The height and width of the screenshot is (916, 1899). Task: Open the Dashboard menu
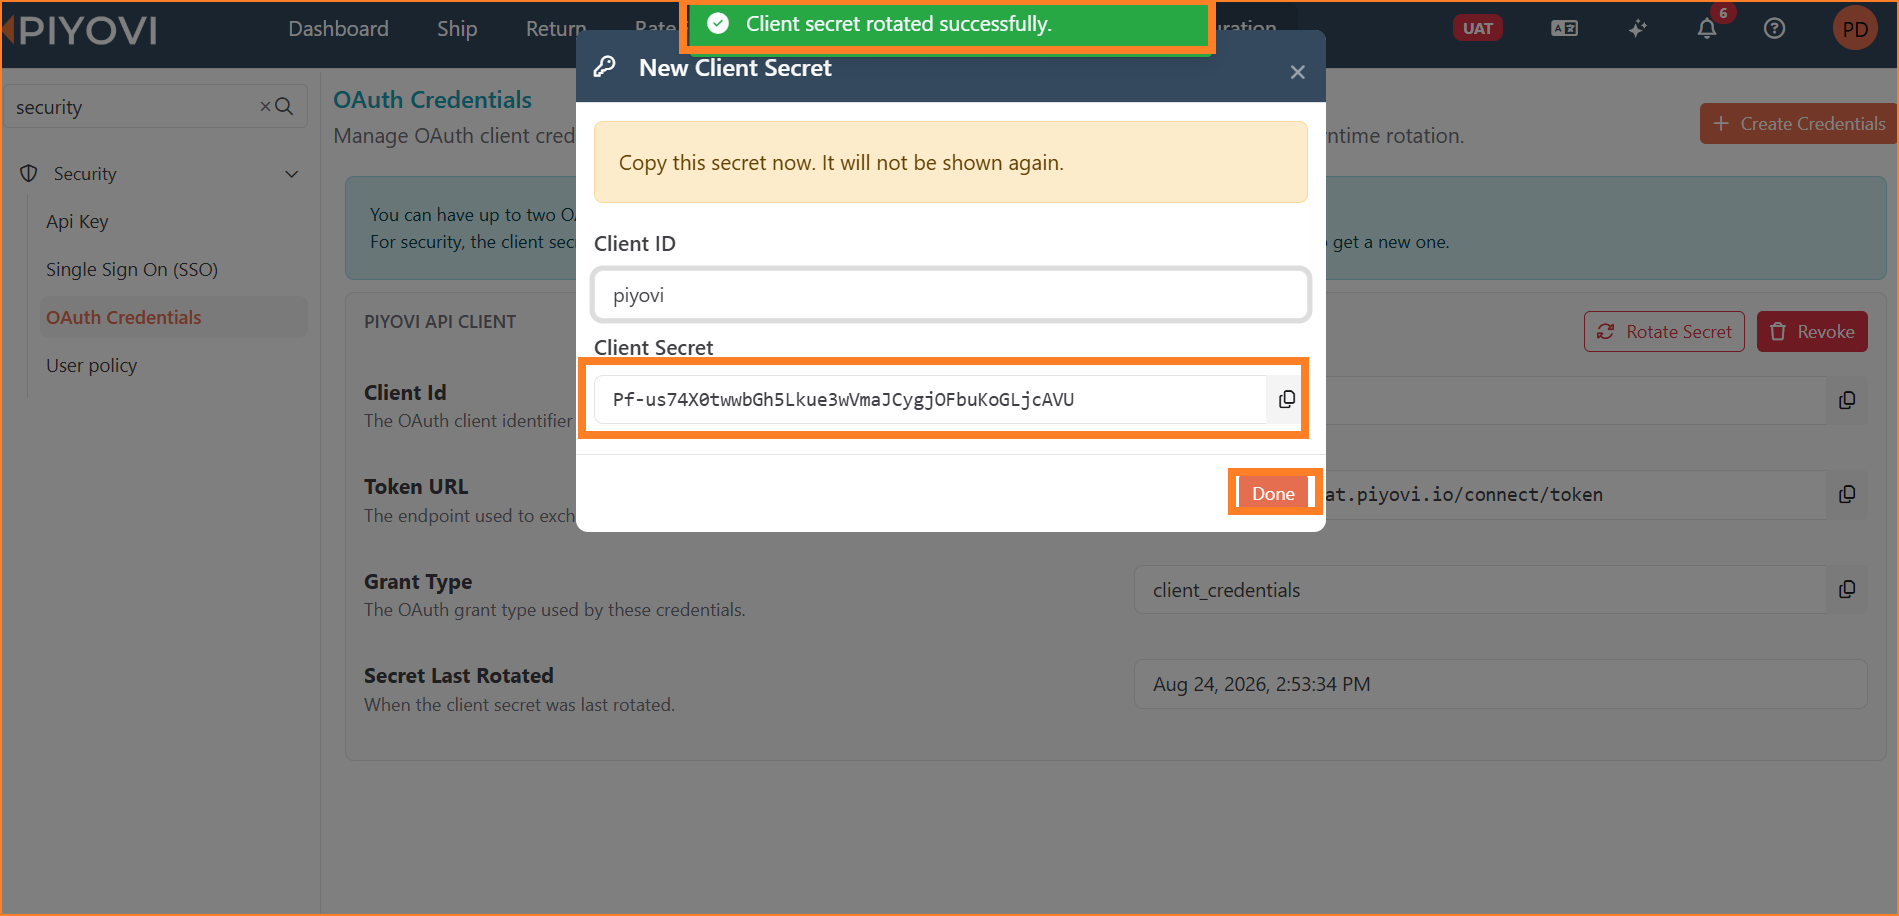[338, 29]
